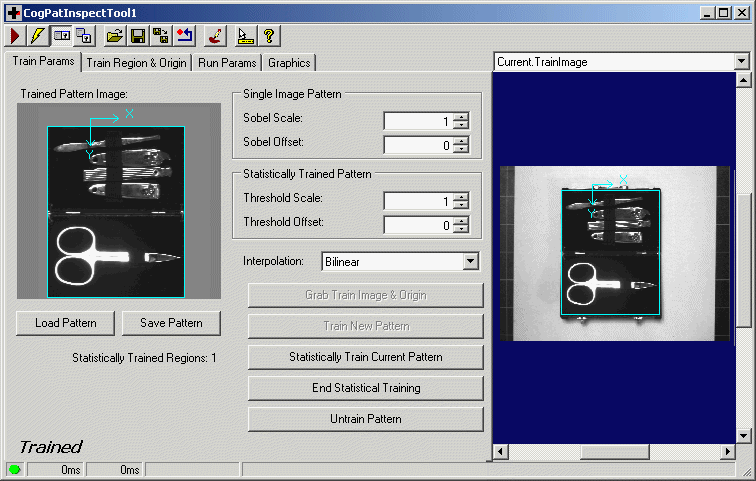Click the vertical scrollbar thumb in display
756x481 pixels.
click(743, 260)
